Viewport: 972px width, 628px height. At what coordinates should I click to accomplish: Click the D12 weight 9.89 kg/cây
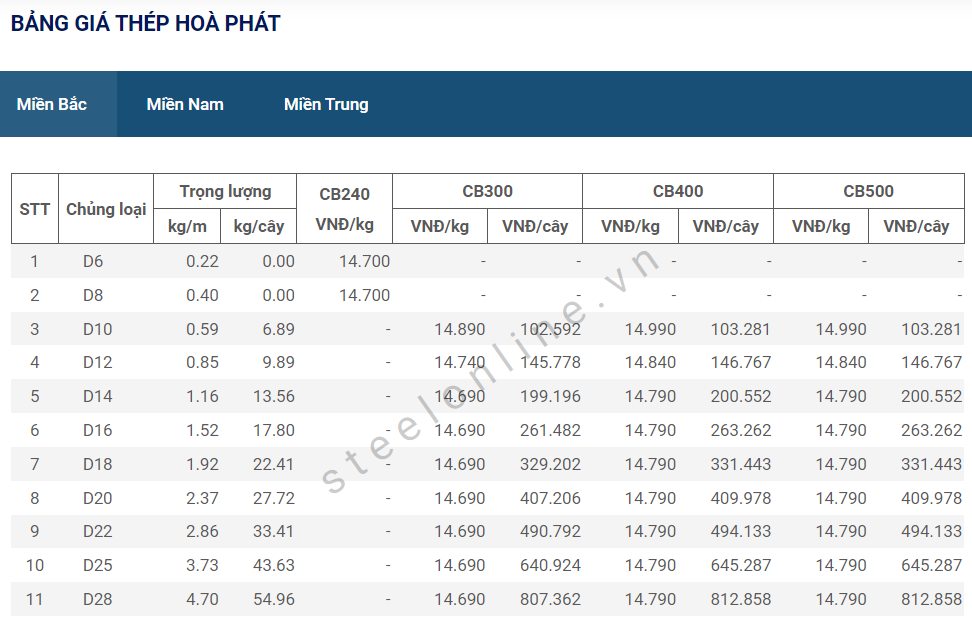click(x=278, y=363)
